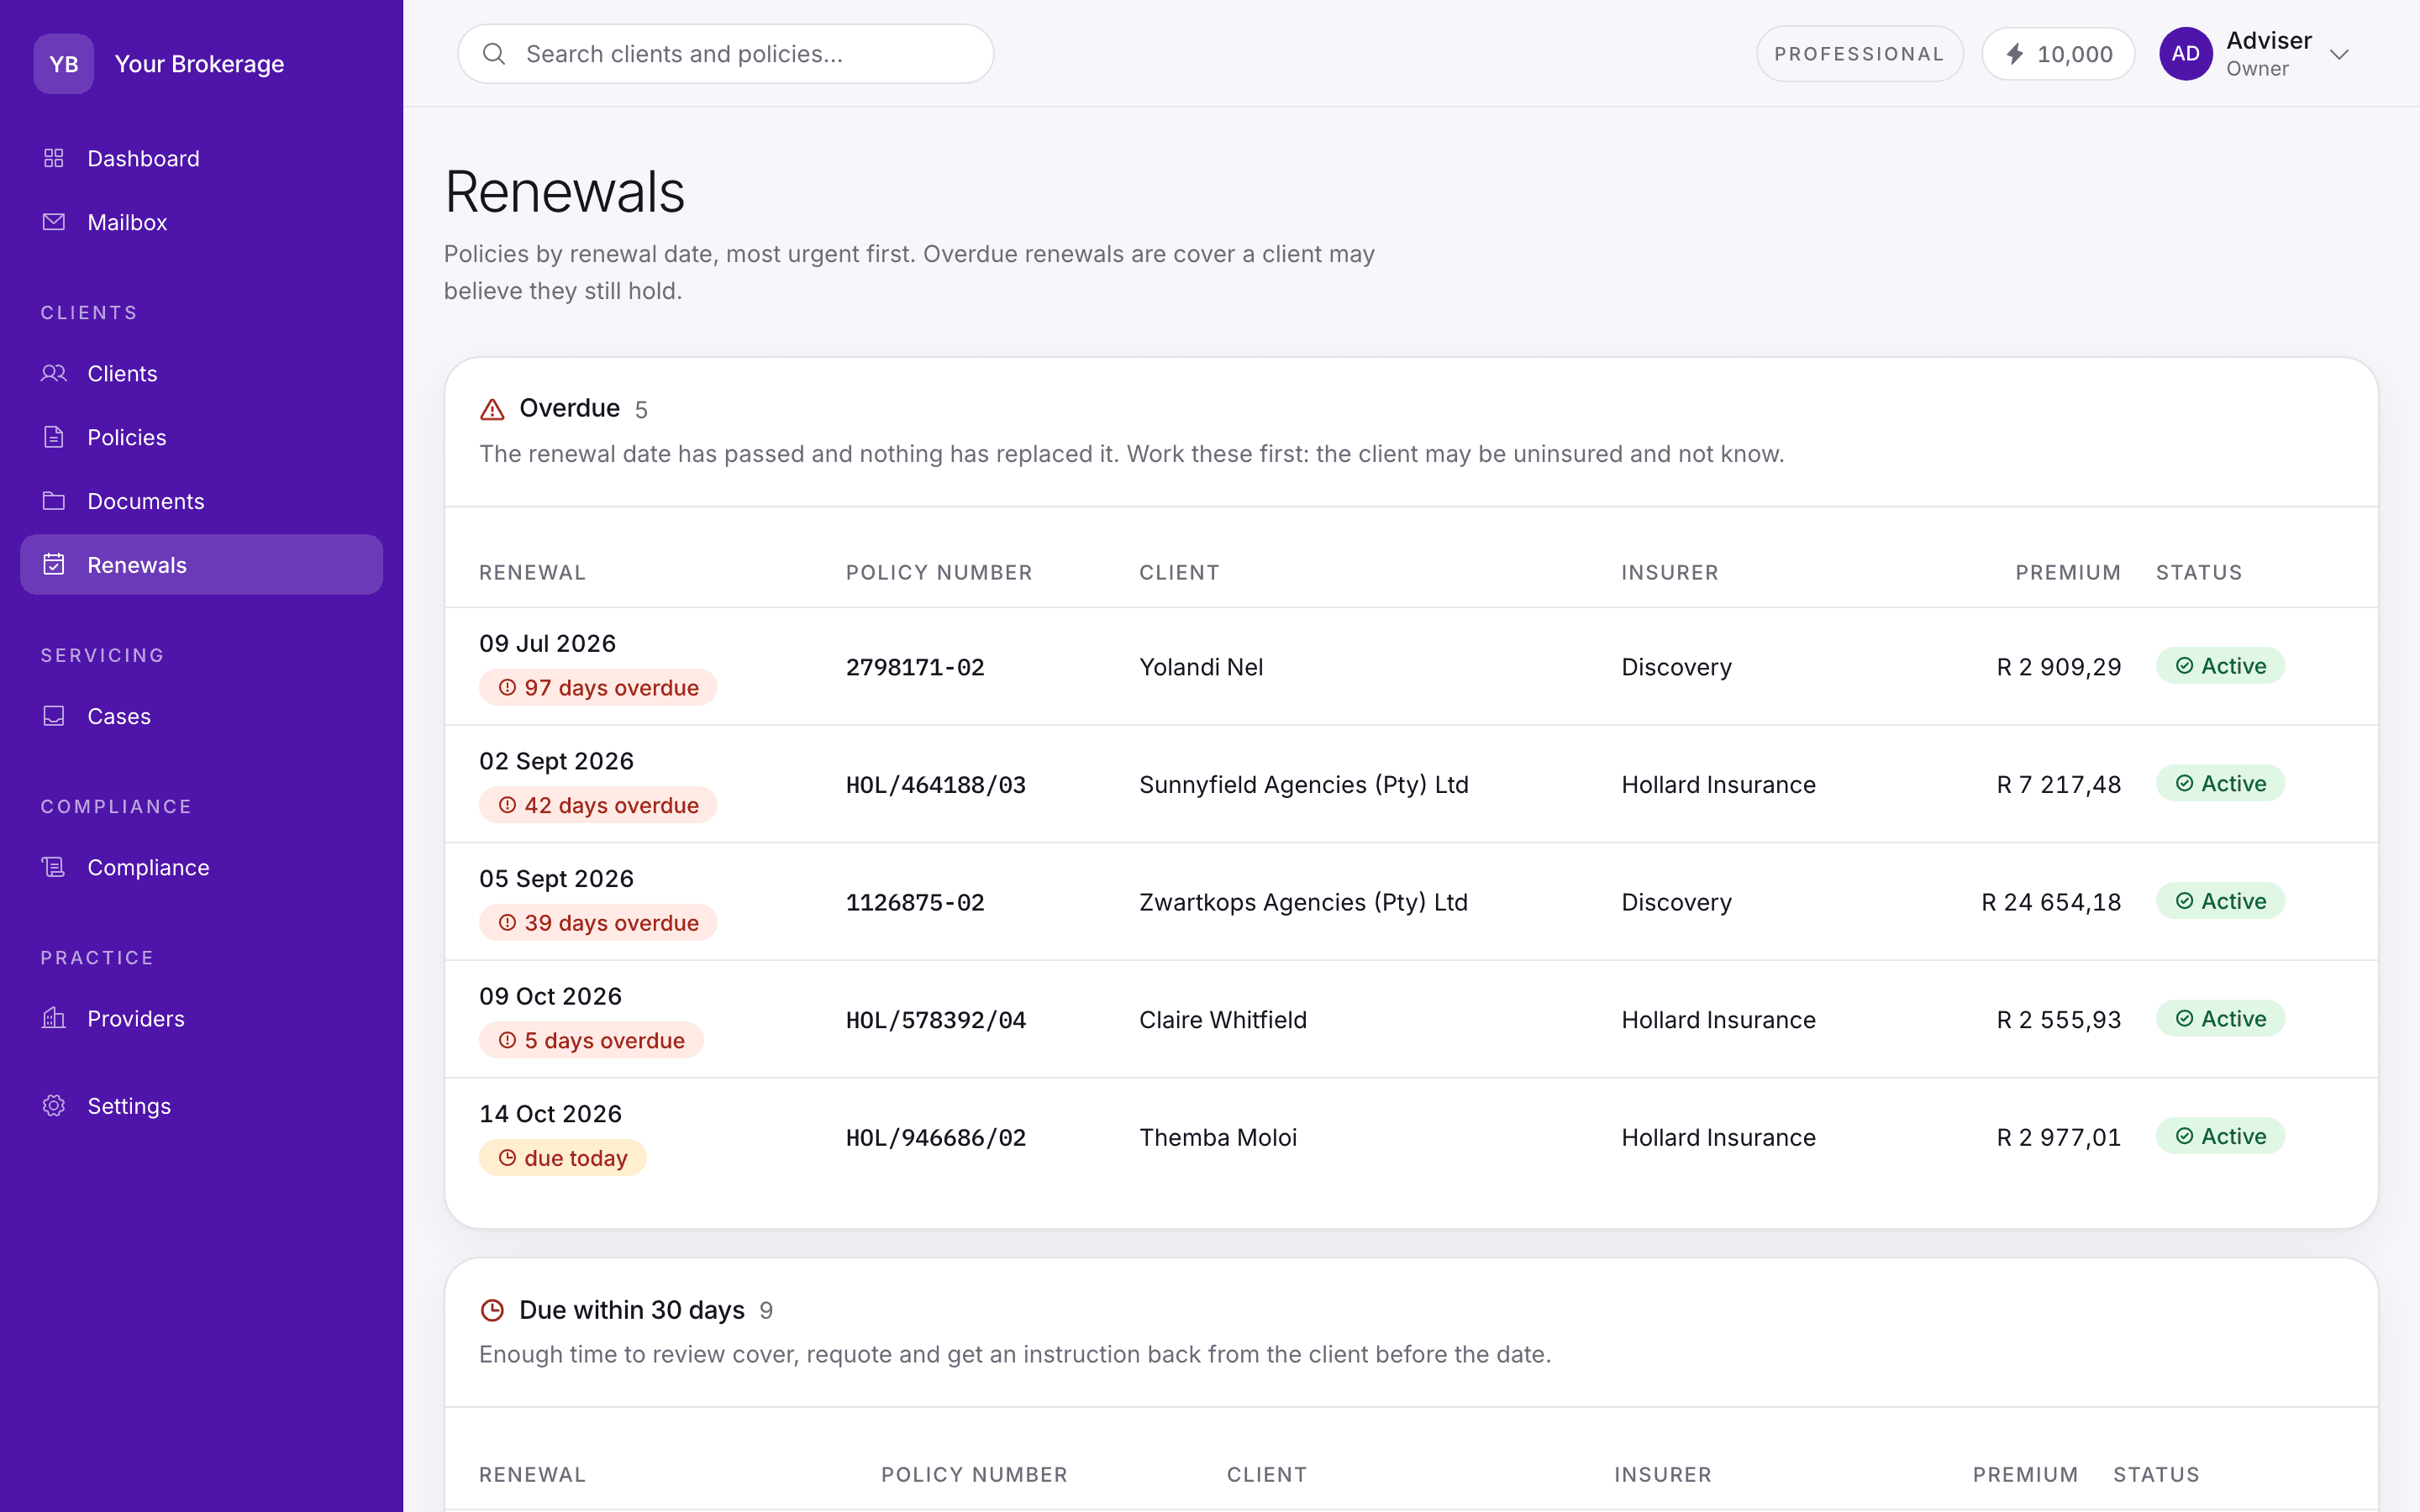Viewport: 2420px width, 1512px height.
Task: Click the PROFESSIONAL plan badge
Action: [1859, 54]
